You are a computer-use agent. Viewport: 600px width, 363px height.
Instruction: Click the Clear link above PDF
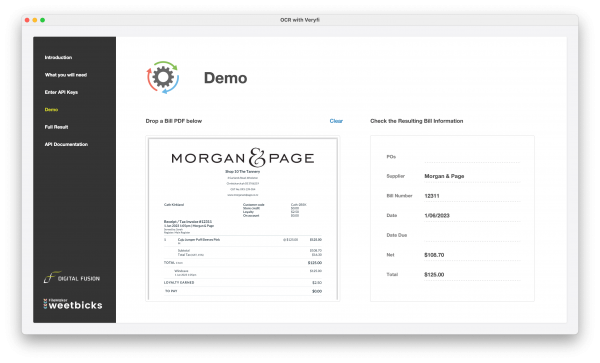pos(336,121)
